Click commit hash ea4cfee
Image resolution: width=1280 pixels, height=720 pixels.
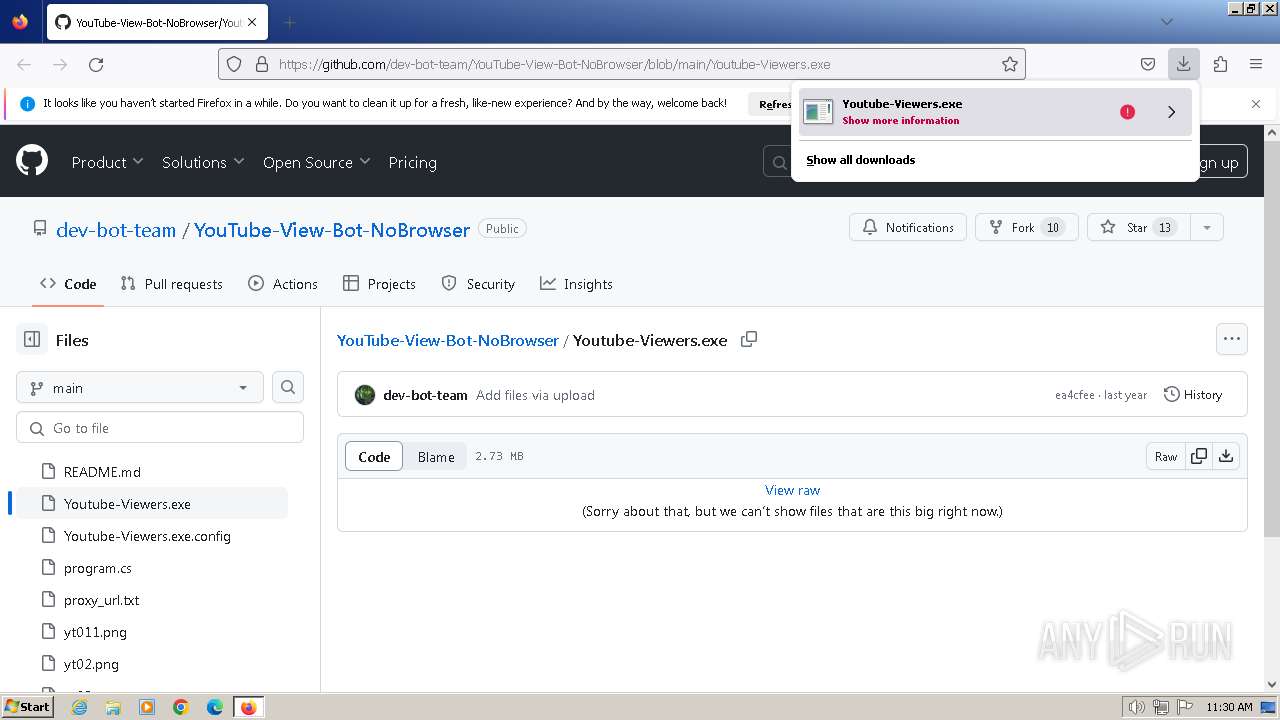coord(1074,395)
